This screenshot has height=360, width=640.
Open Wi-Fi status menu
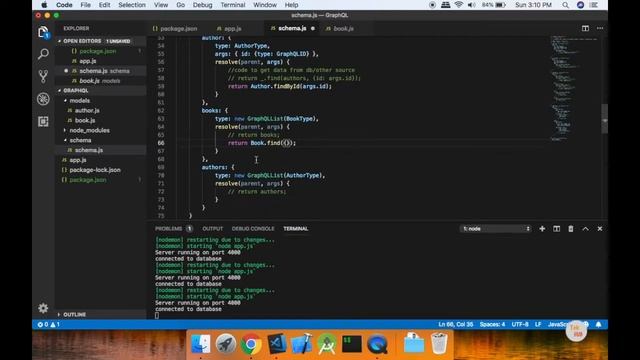click(x=459, y=5)
